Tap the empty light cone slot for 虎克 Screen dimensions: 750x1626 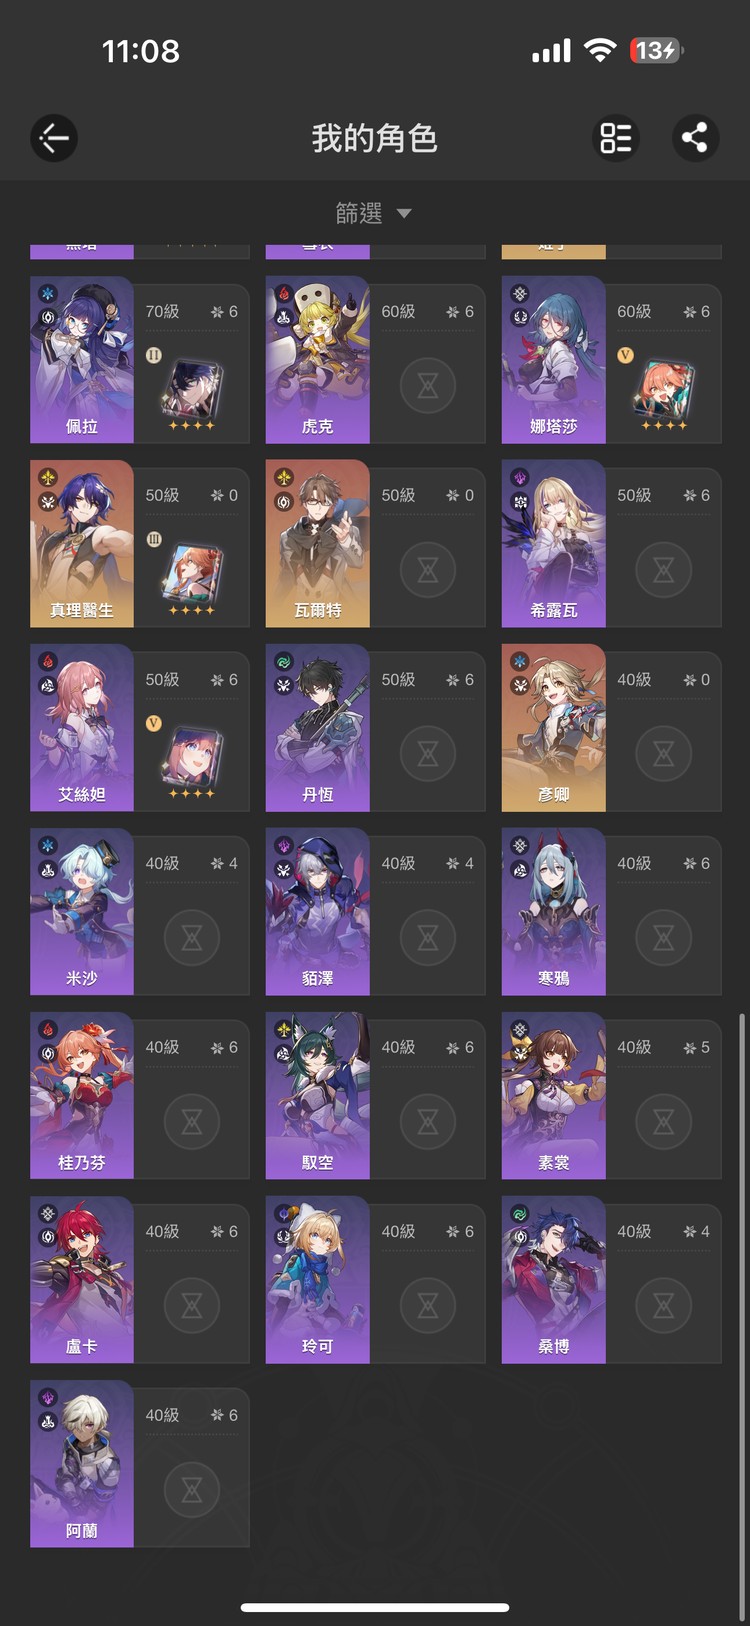point(428,385)
